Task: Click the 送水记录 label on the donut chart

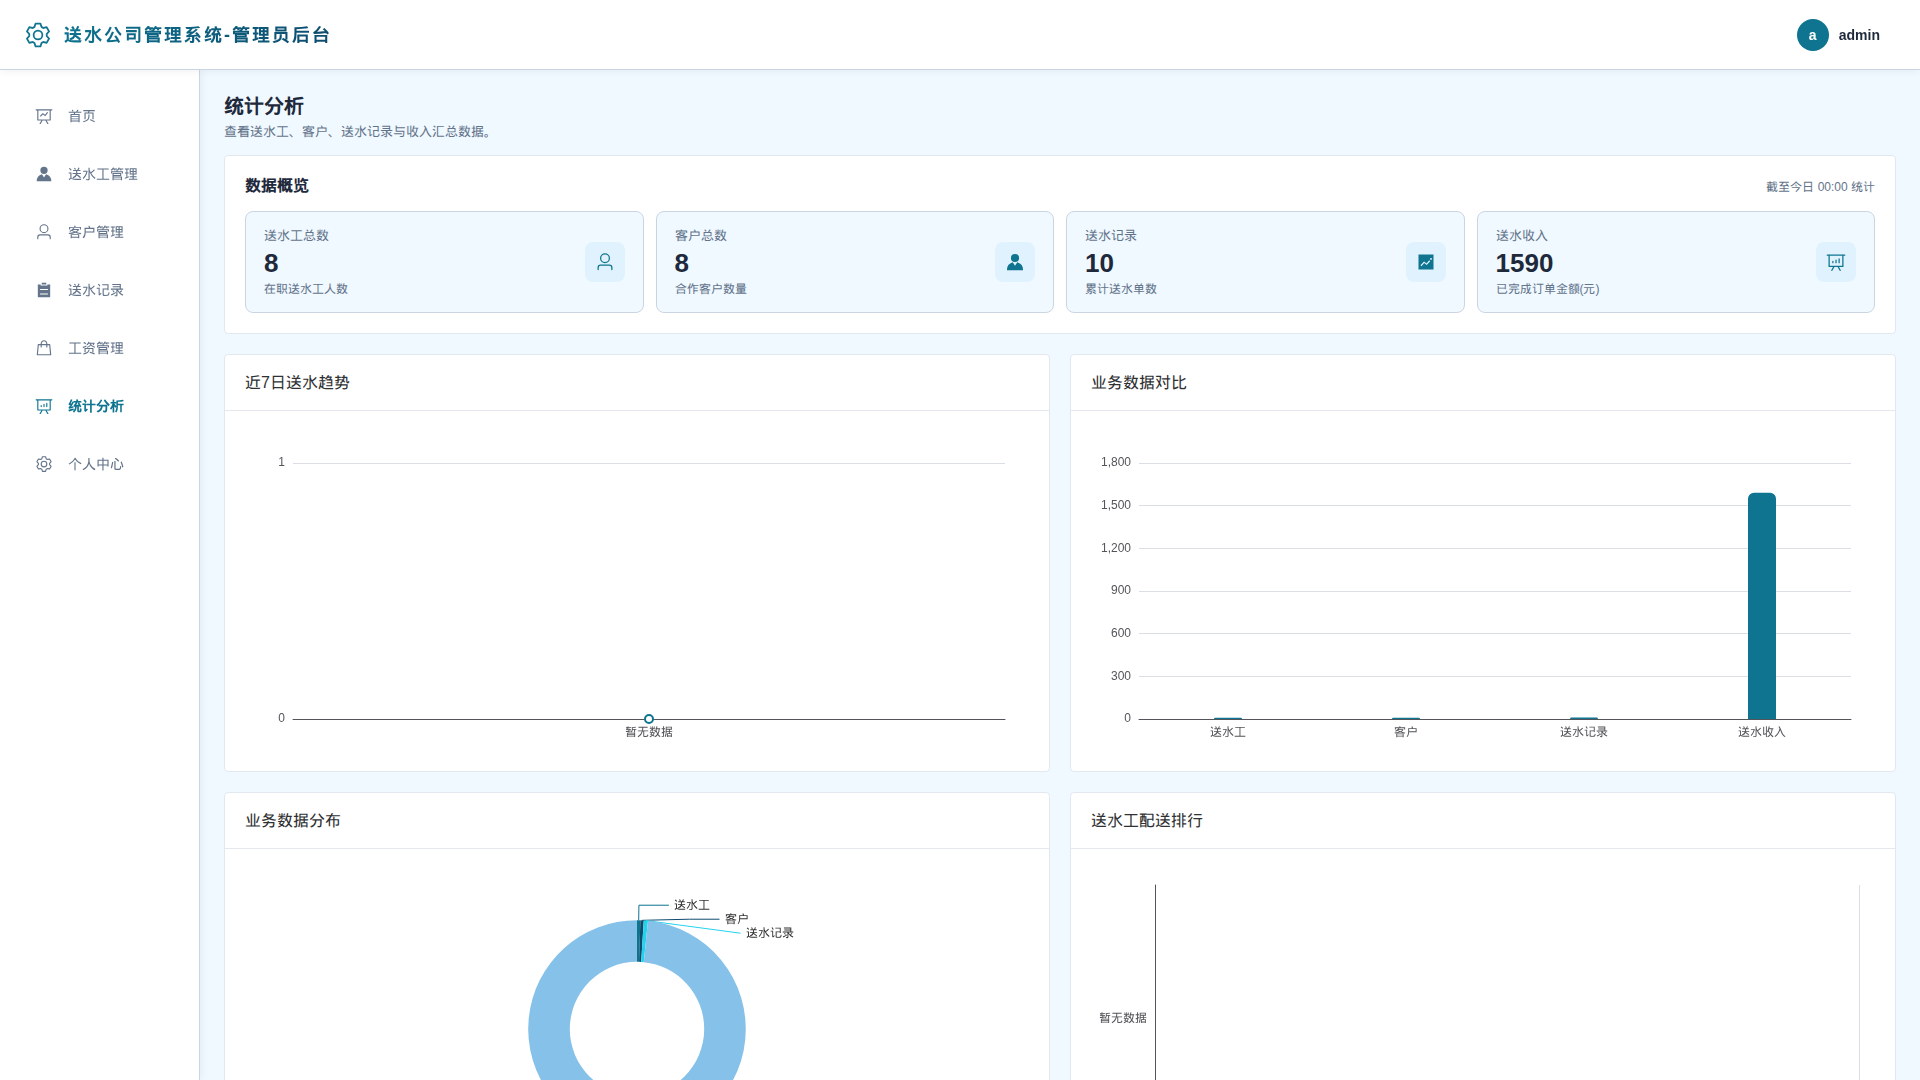Action: (770, 933)
